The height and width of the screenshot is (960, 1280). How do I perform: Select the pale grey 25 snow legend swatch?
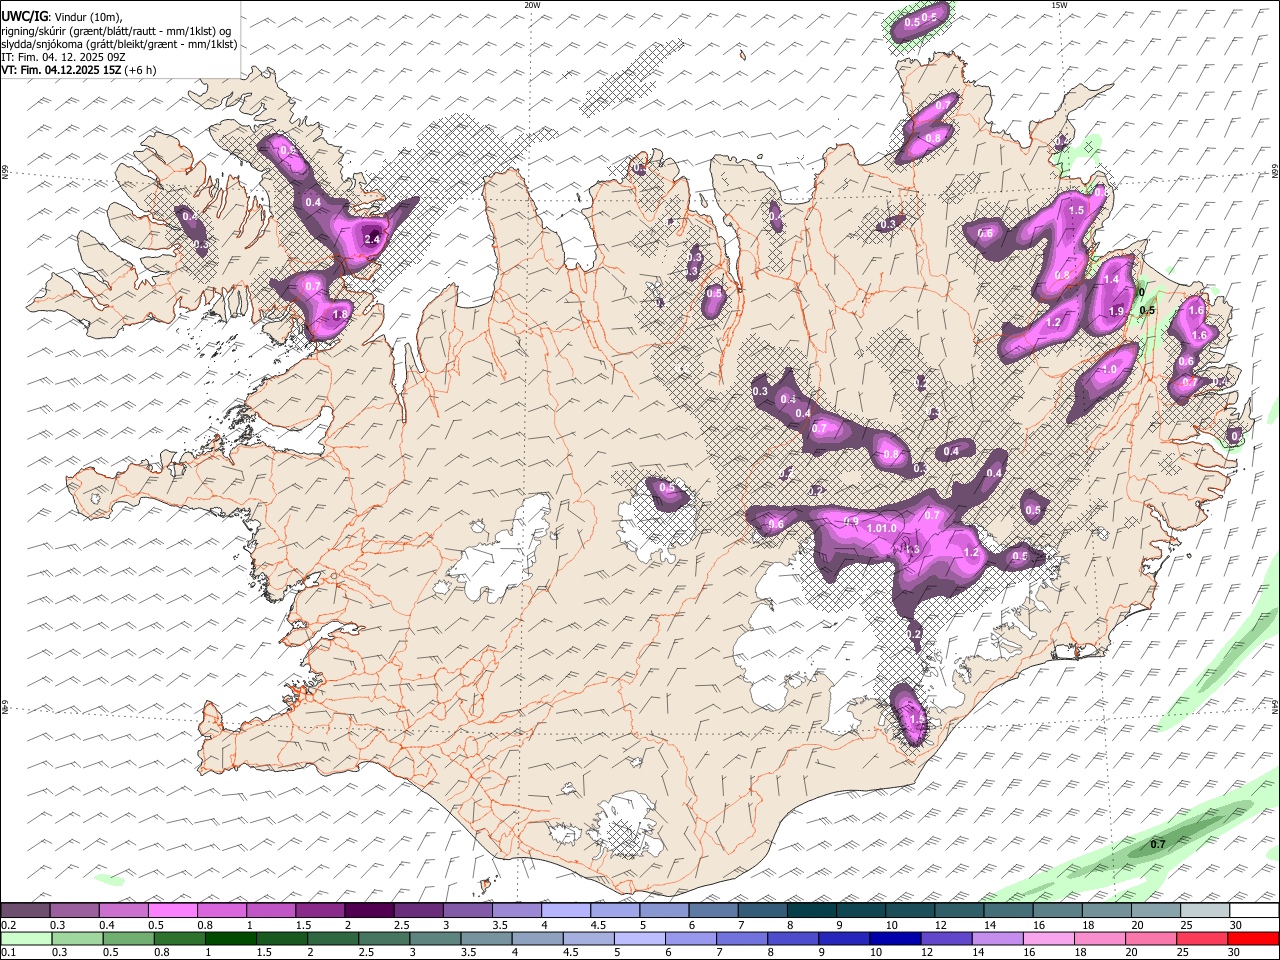[1205, 910]
